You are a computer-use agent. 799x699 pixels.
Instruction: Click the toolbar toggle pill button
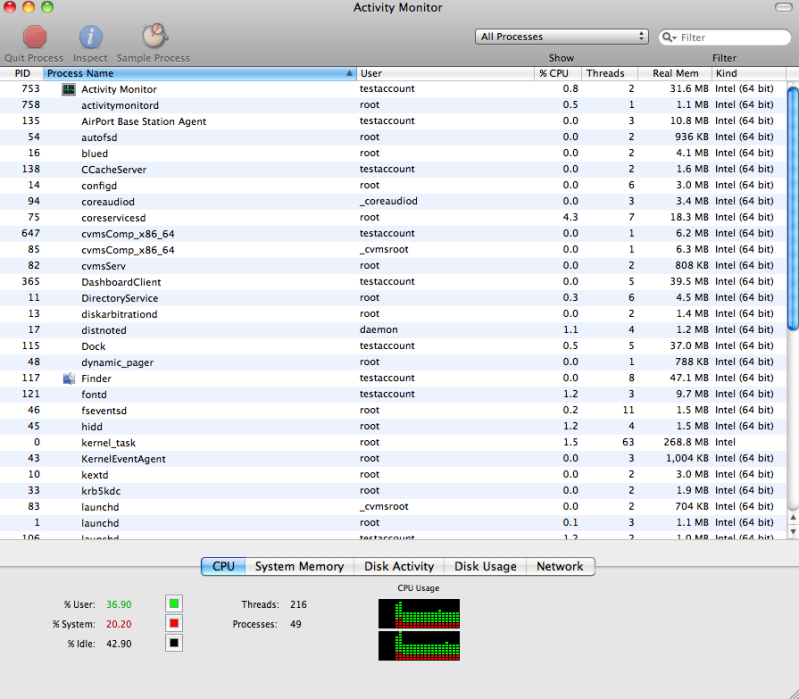click(786, 7)
